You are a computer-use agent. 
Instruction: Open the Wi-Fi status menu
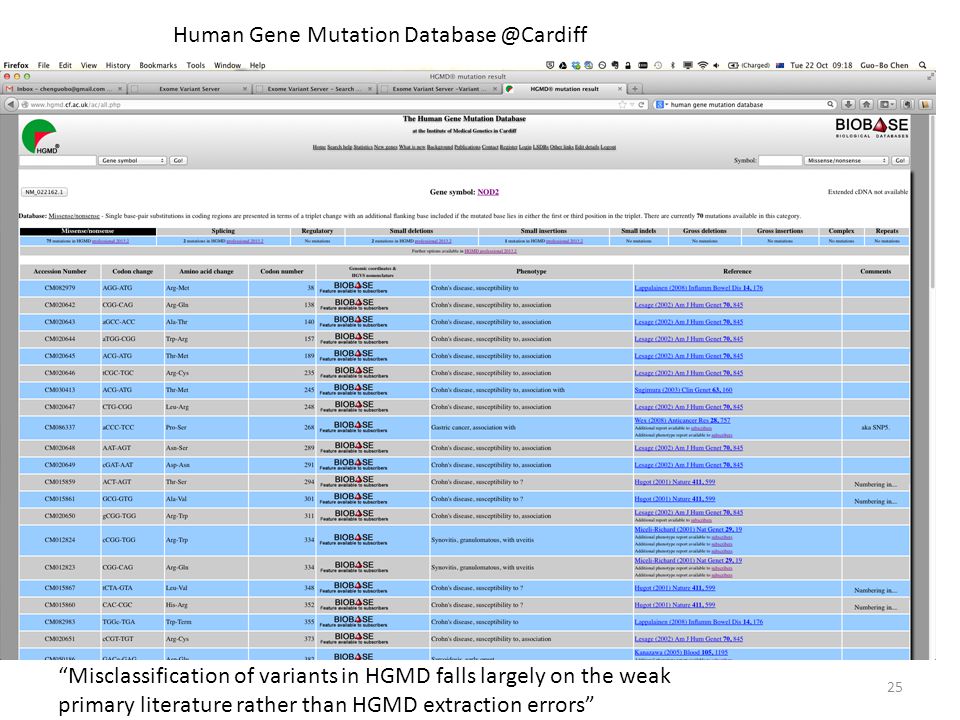pyautogui.click(x=702, y=65)
